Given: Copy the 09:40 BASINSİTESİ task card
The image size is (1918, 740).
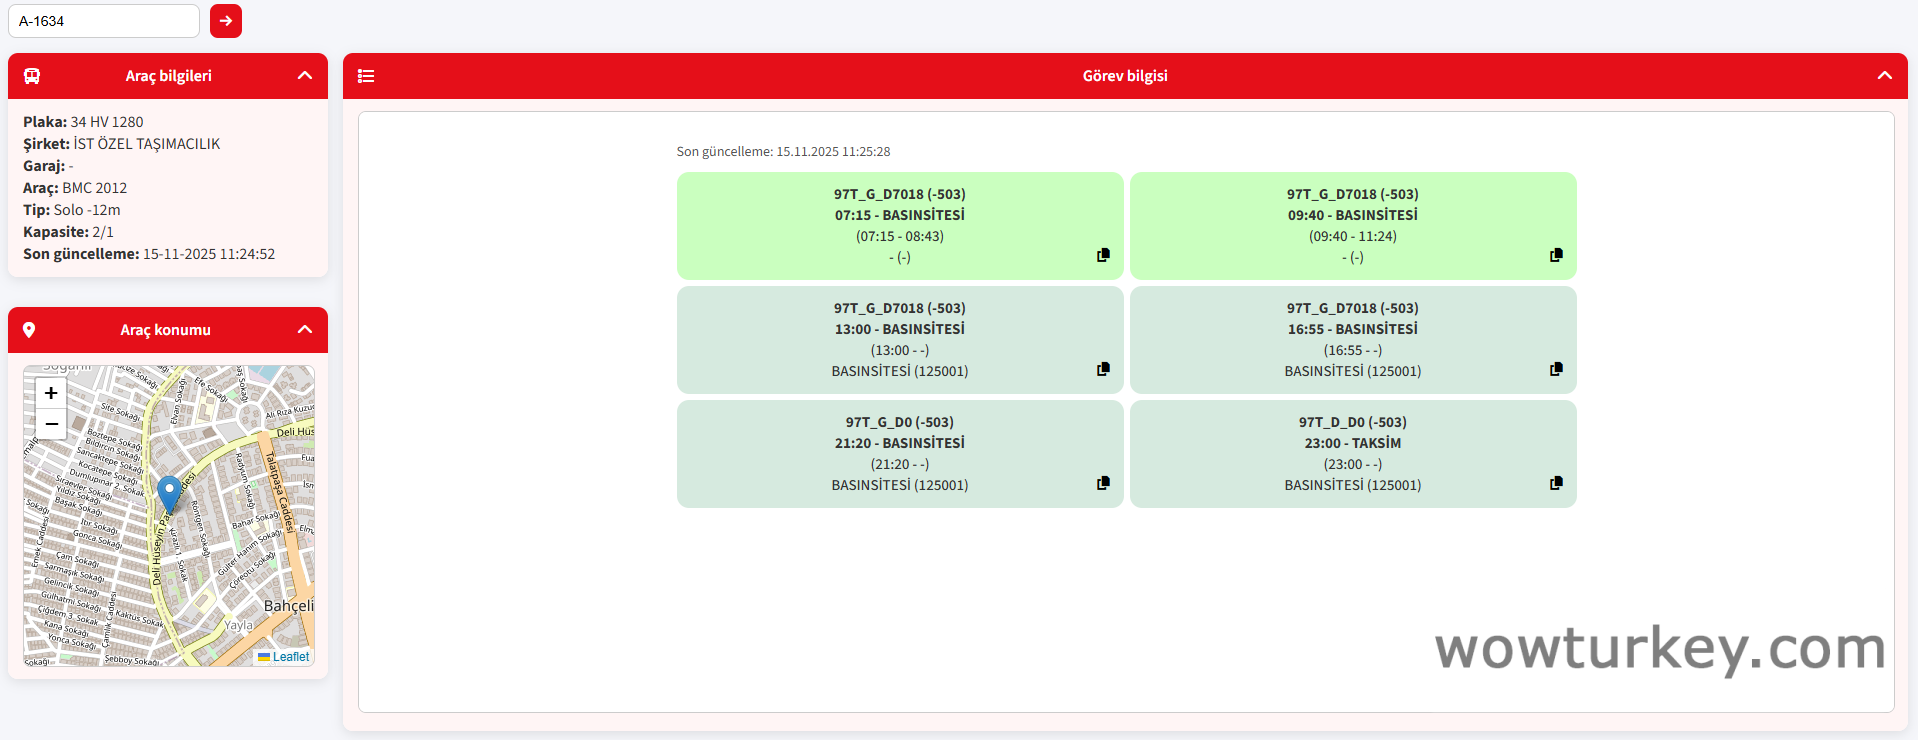Looking at the screenshot, I should (1556, 255).
